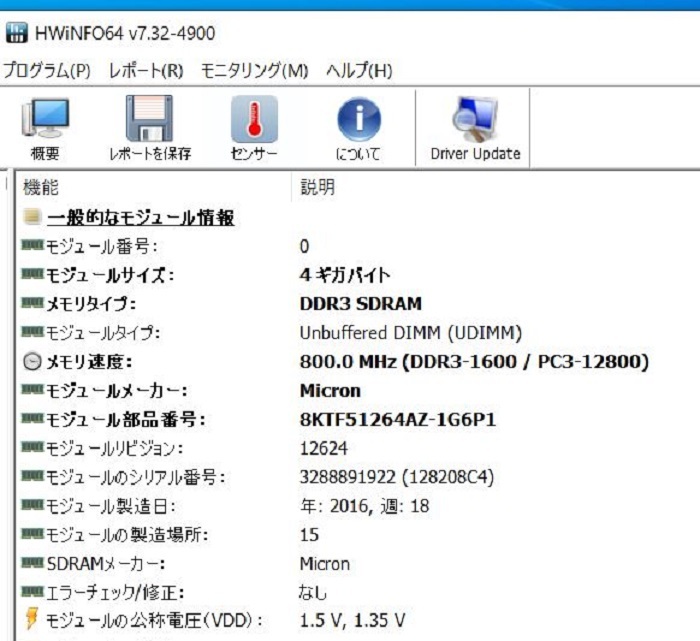Click the RAM icon beside モジュールのシリアル番号
The image size is (700, 641).
[x=33, y=476]
